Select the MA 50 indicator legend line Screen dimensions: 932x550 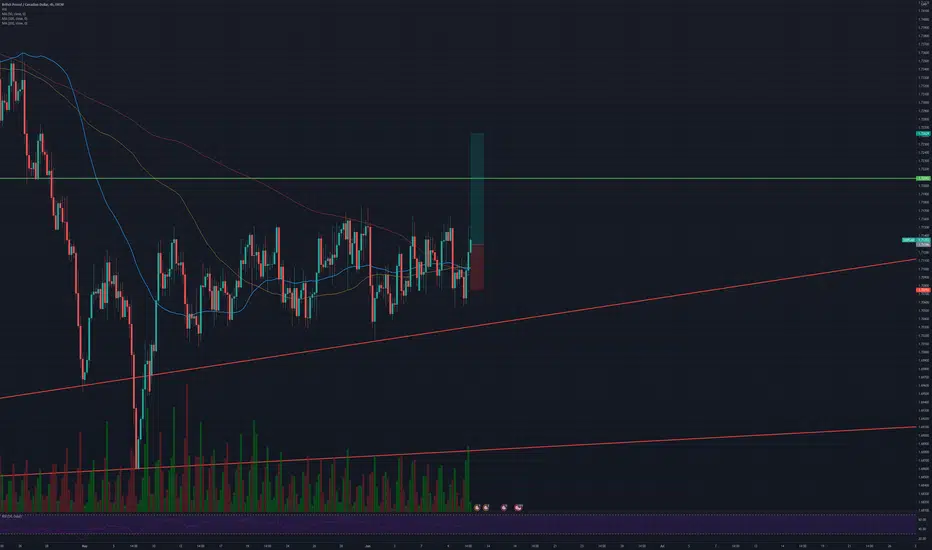tap(13, 14)
